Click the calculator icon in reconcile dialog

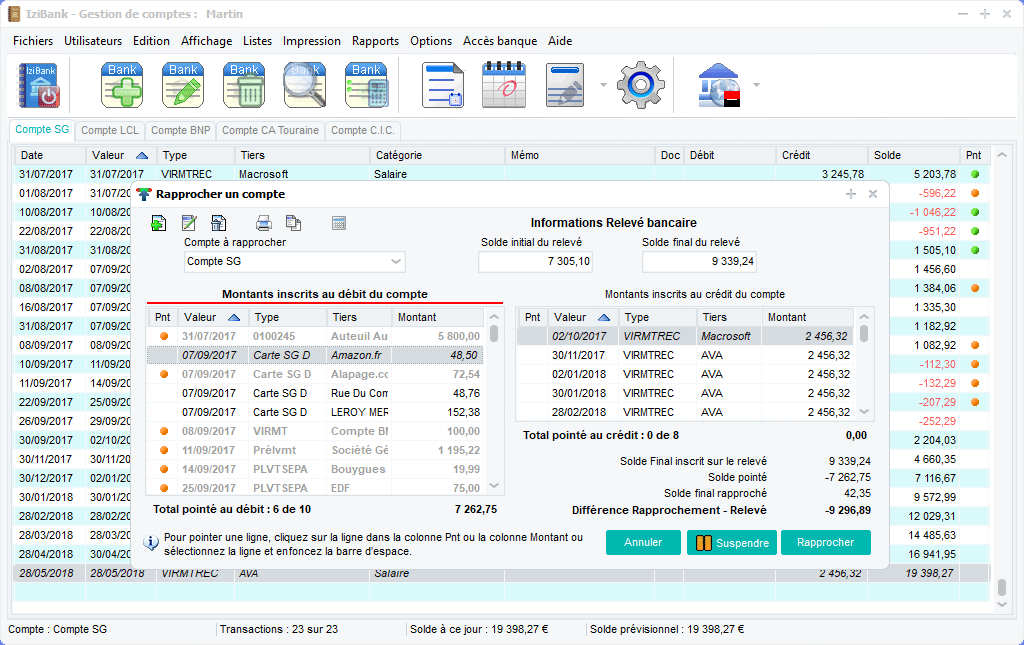[339, 223]
